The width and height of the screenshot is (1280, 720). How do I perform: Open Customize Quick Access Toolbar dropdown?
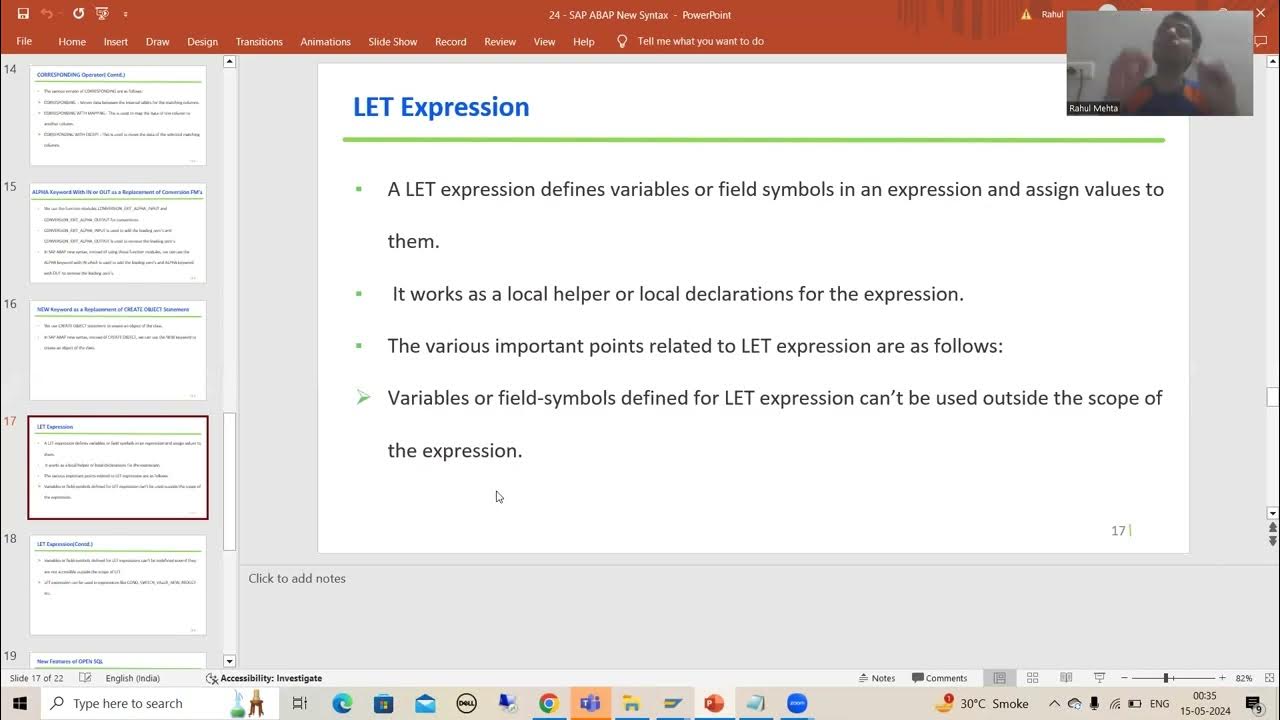(125, 14)
